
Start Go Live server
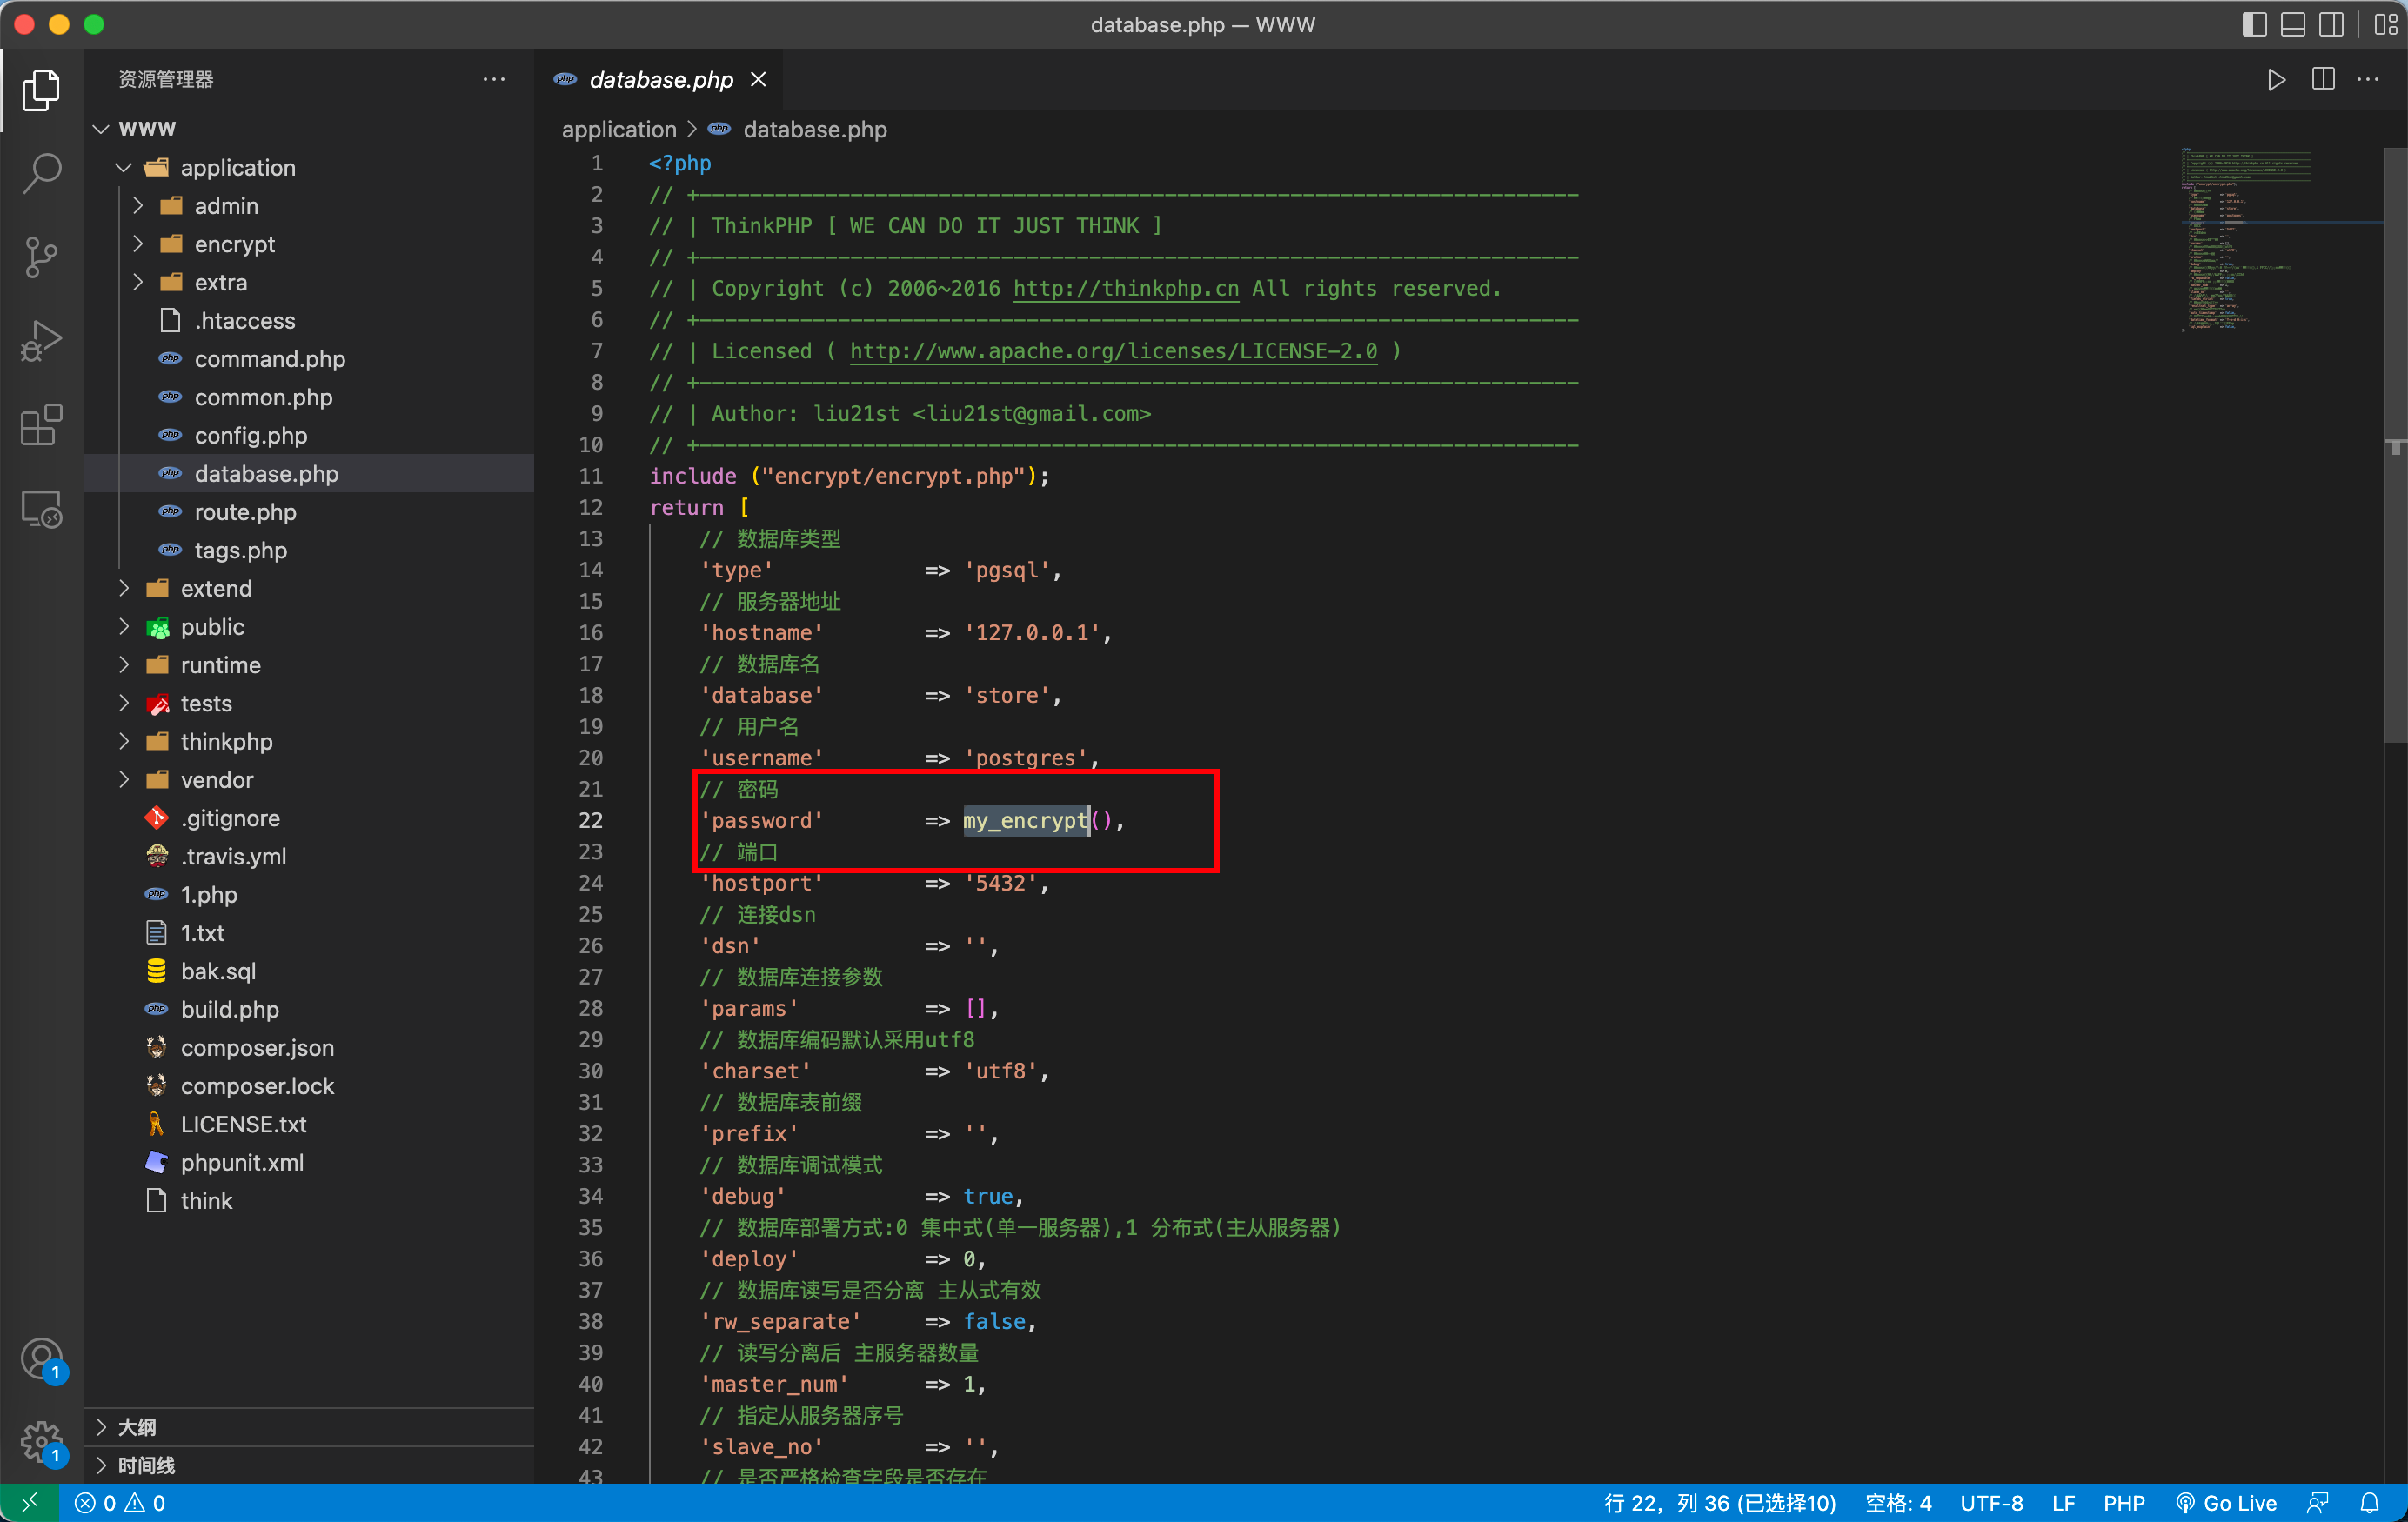pos(2226,1502)
